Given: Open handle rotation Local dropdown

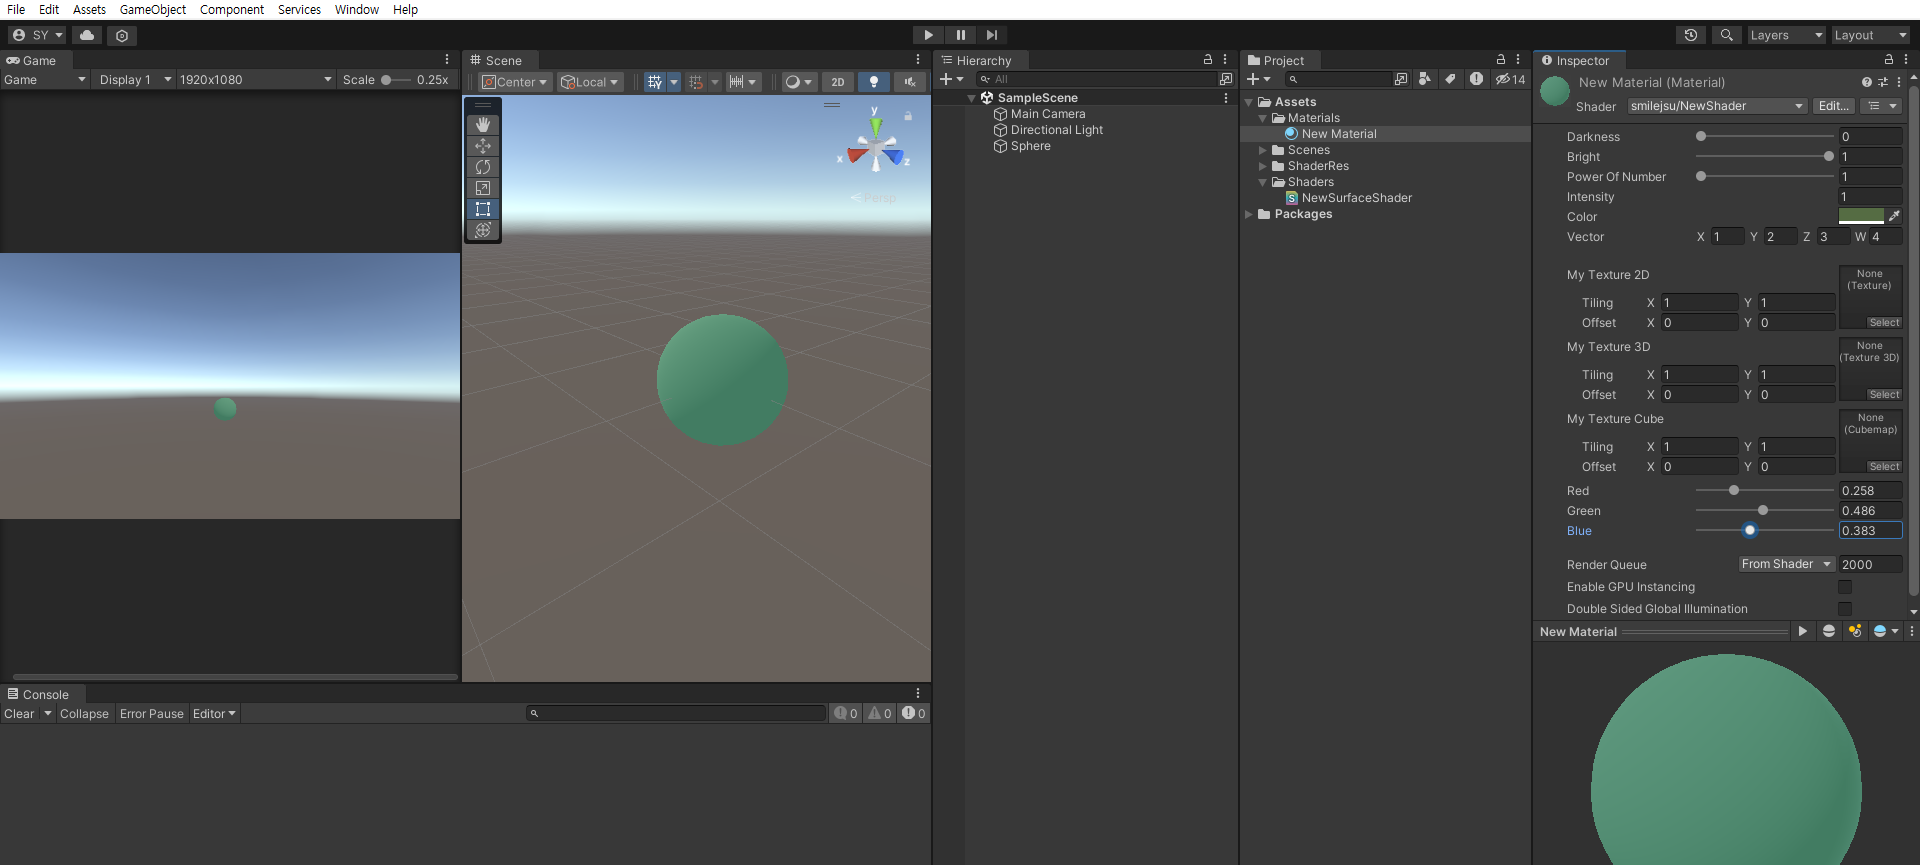Looking at the screenshot, I should coord(591,82).
